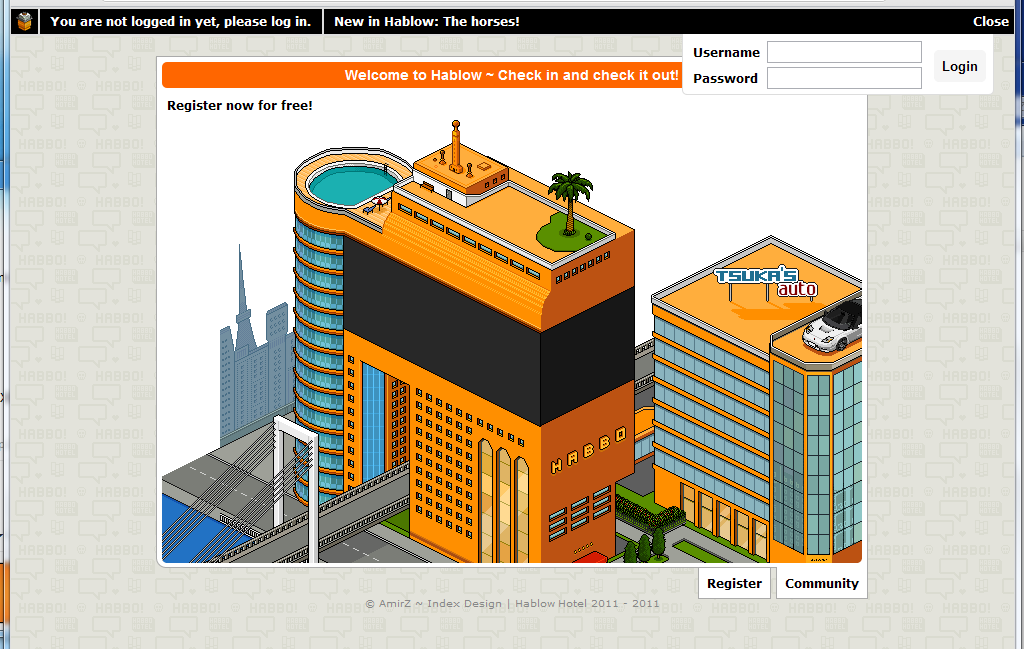Viewport: 1024px width, 649px height.
Task: Click the Tsuka's auto sign
Action: (x=766, y=282)
